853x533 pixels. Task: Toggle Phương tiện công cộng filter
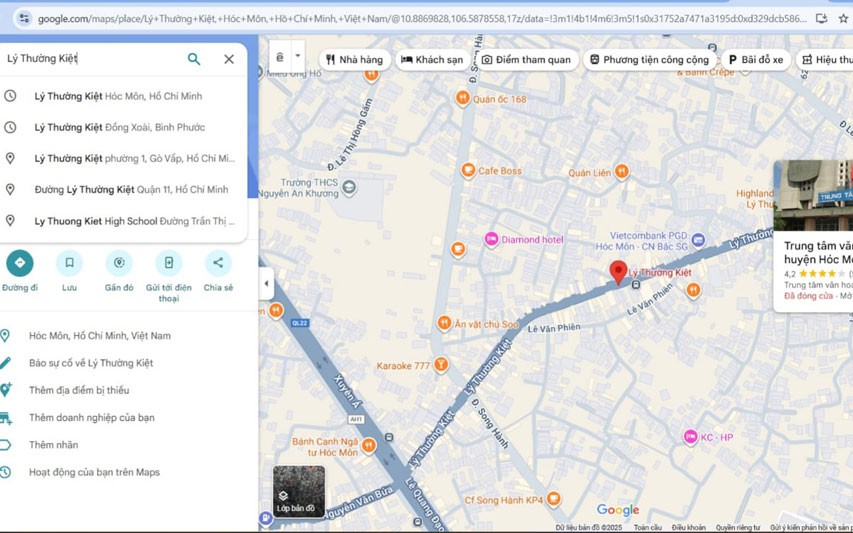(x=650, y=59)
